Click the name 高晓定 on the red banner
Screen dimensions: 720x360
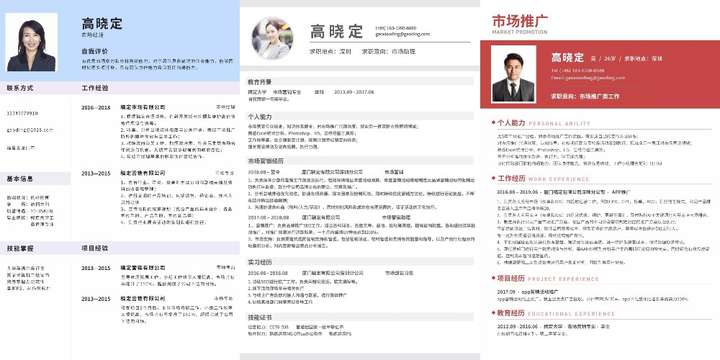(x=568, y=57)
